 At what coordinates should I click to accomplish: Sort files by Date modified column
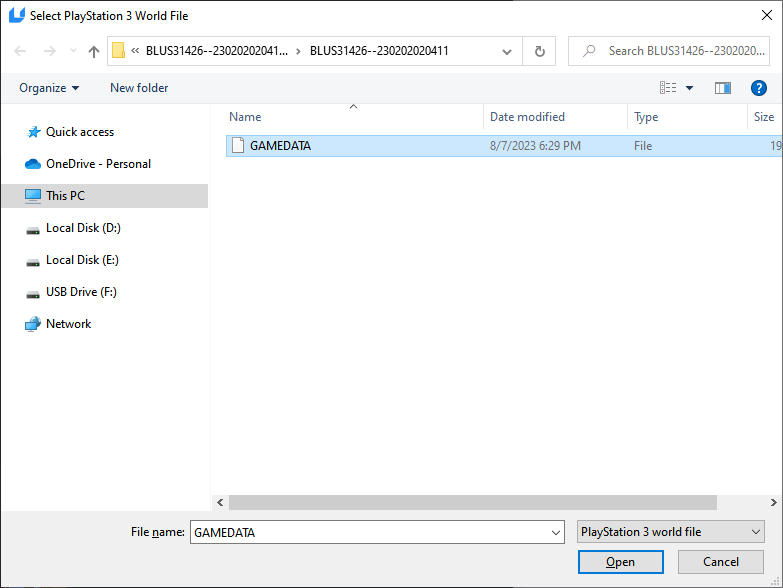(555, 116)
